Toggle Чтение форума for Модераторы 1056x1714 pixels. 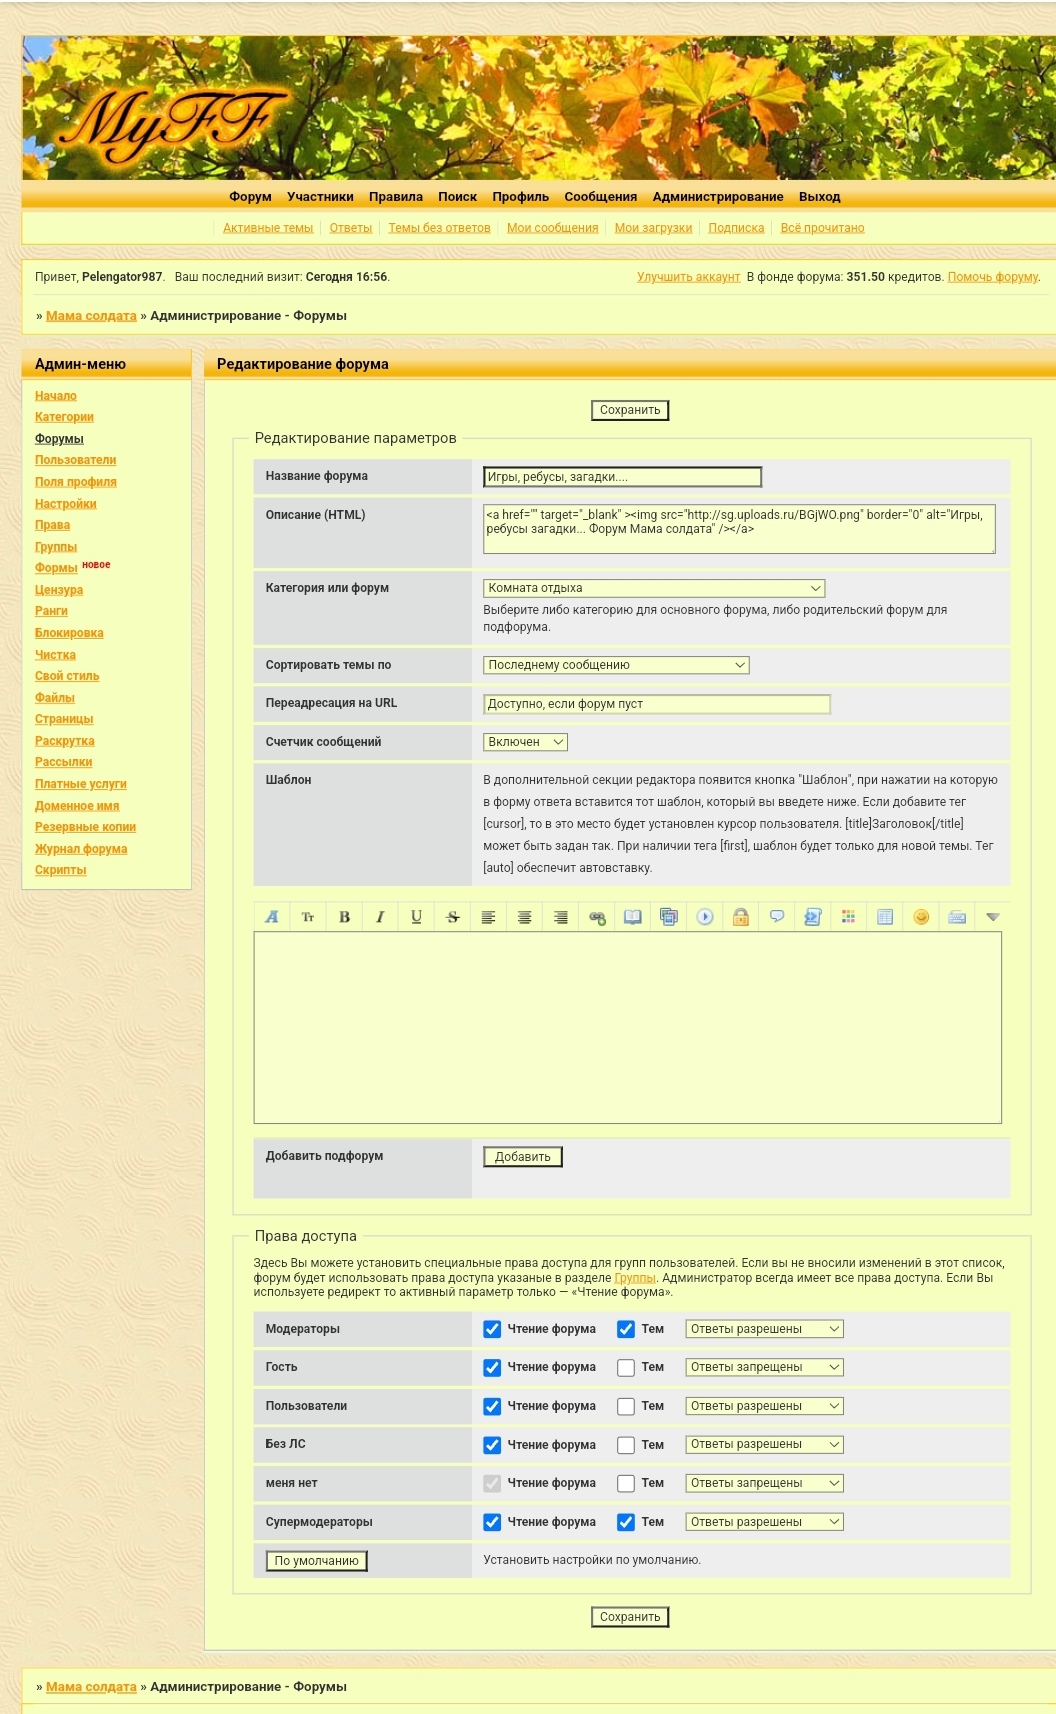(492, 1329)
